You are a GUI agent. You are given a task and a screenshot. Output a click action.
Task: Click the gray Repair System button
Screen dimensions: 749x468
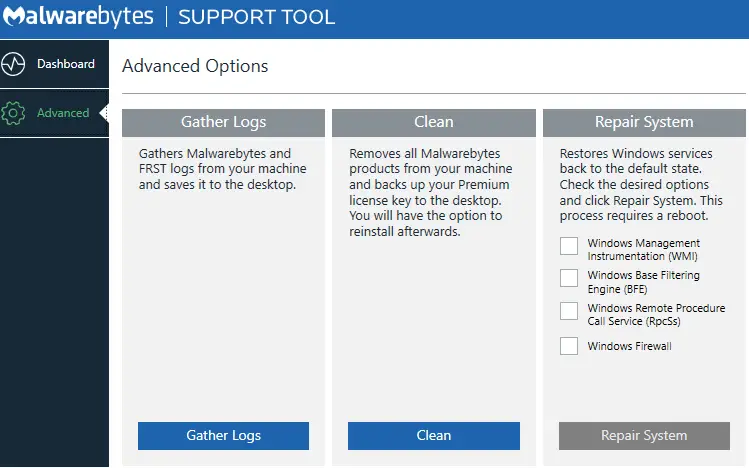644,436
